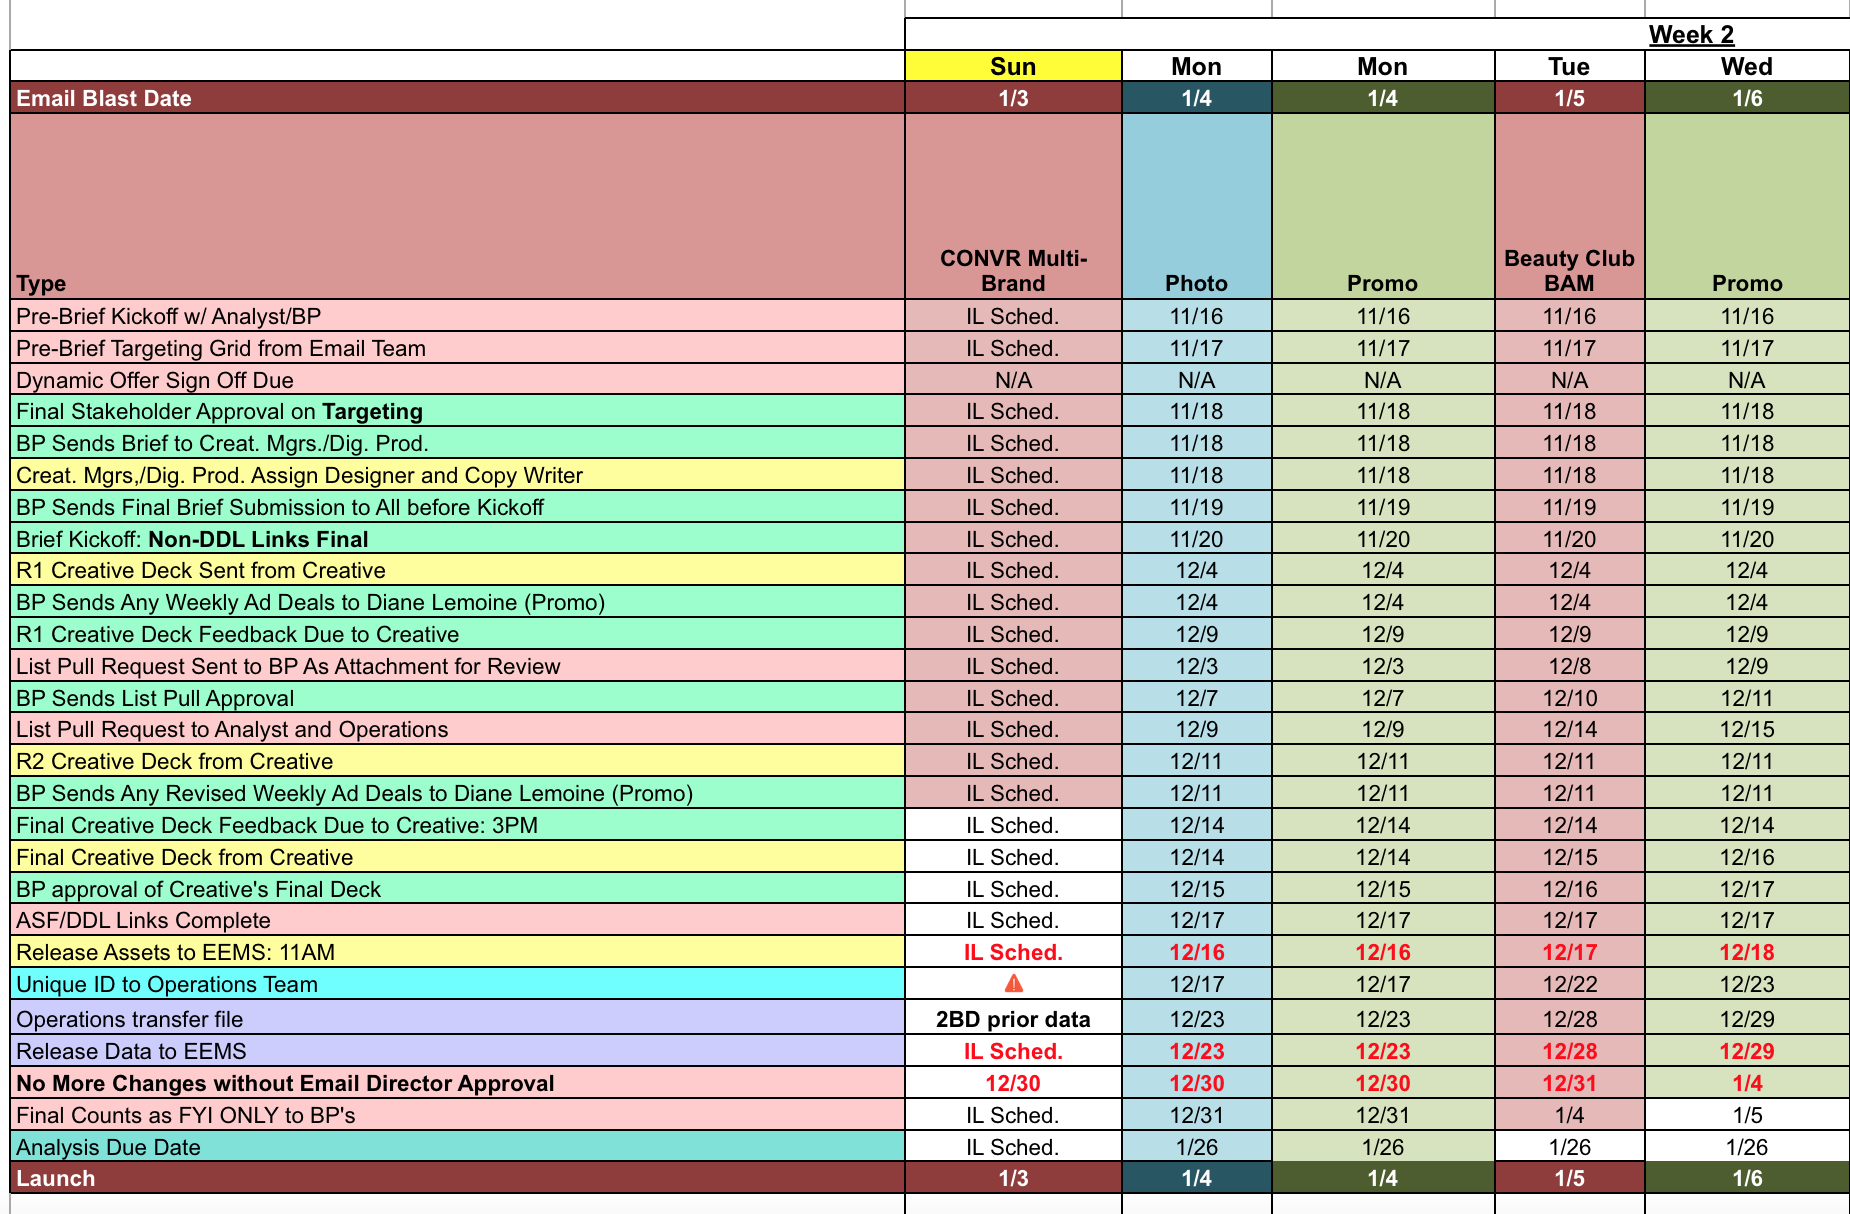Image resolution: width=1850 pixels, height=1214 pixels.
Task: Select 'BP Sends Any Weekly Ad Deals' row label
Action: 457,602
